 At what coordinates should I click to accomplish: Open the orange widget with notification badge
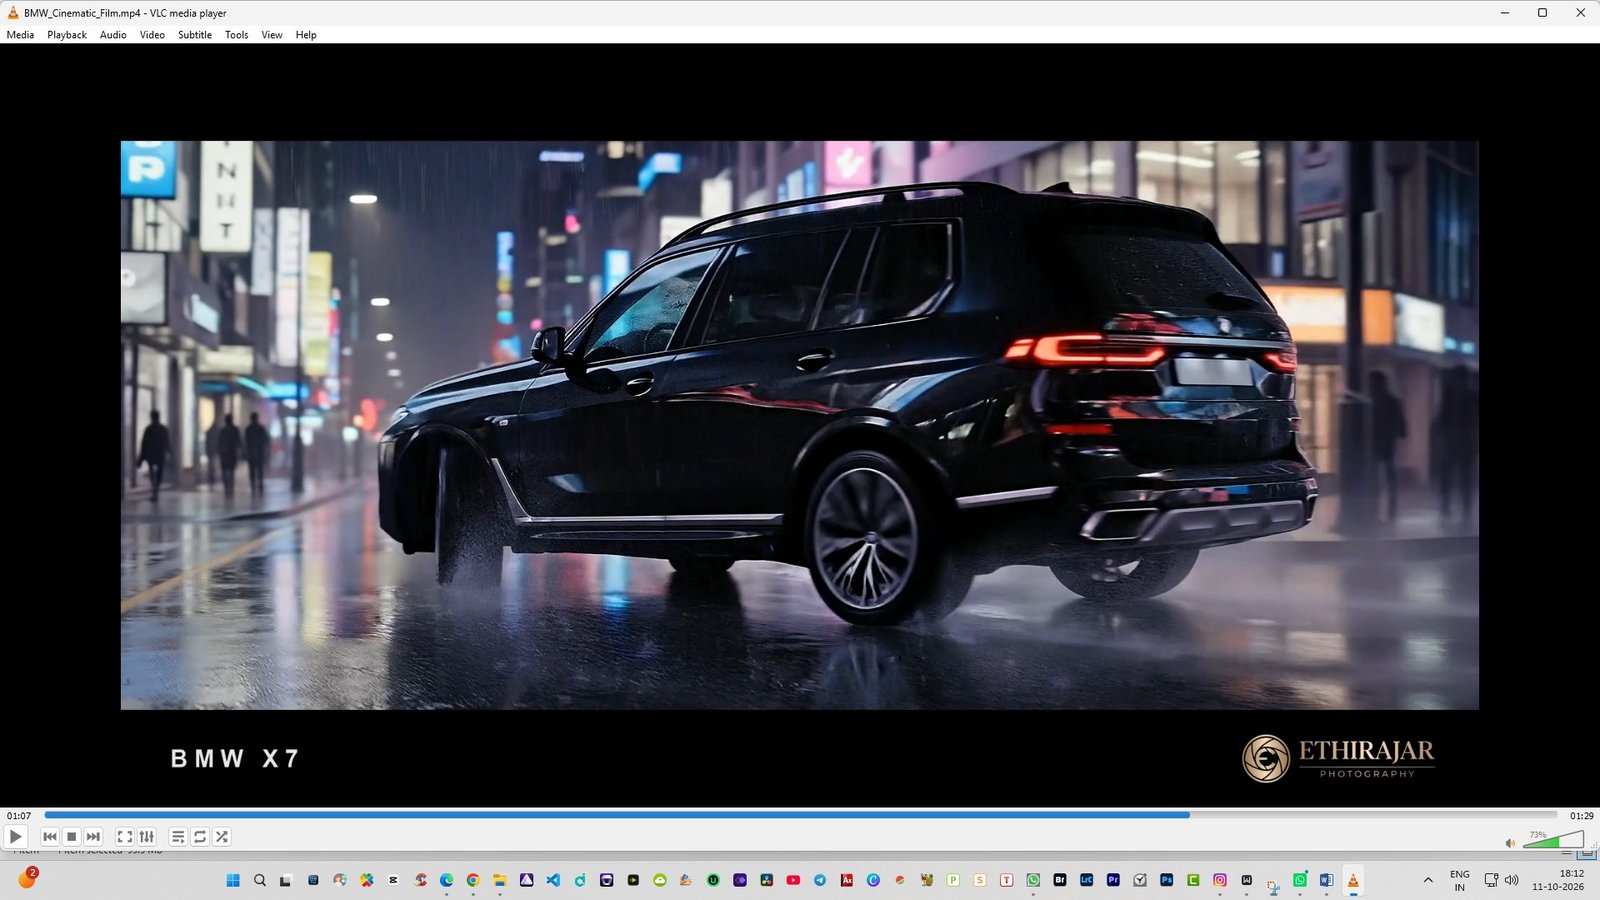click(x=27, y=879)
